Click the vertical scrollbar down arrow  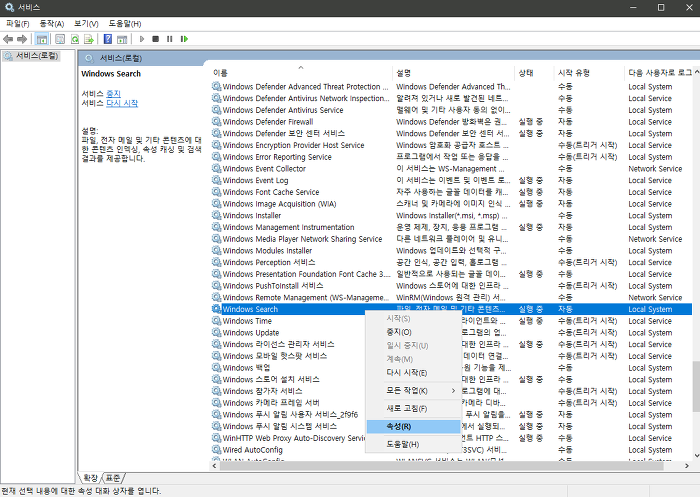pyautogui.click(x=696, y=455)
